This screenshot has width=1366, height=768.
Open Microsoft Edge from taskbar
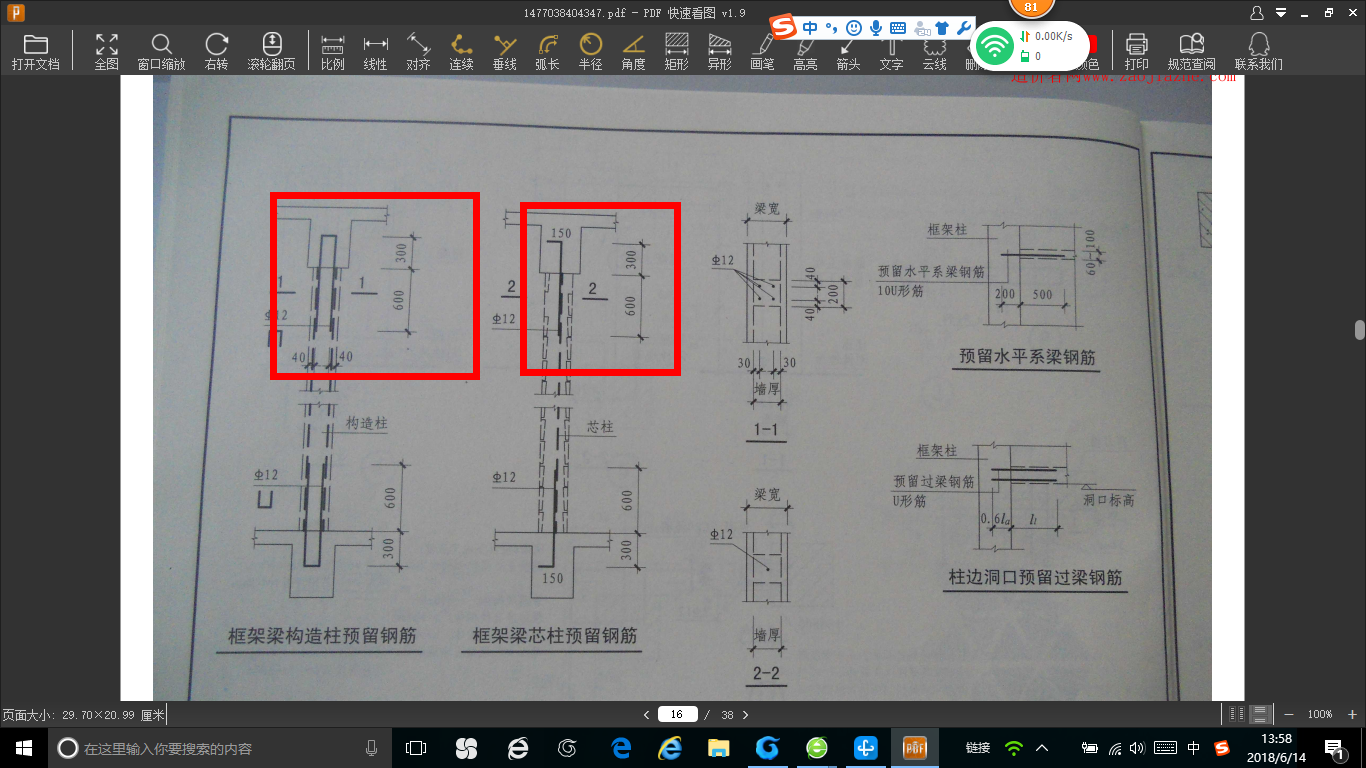620,748
